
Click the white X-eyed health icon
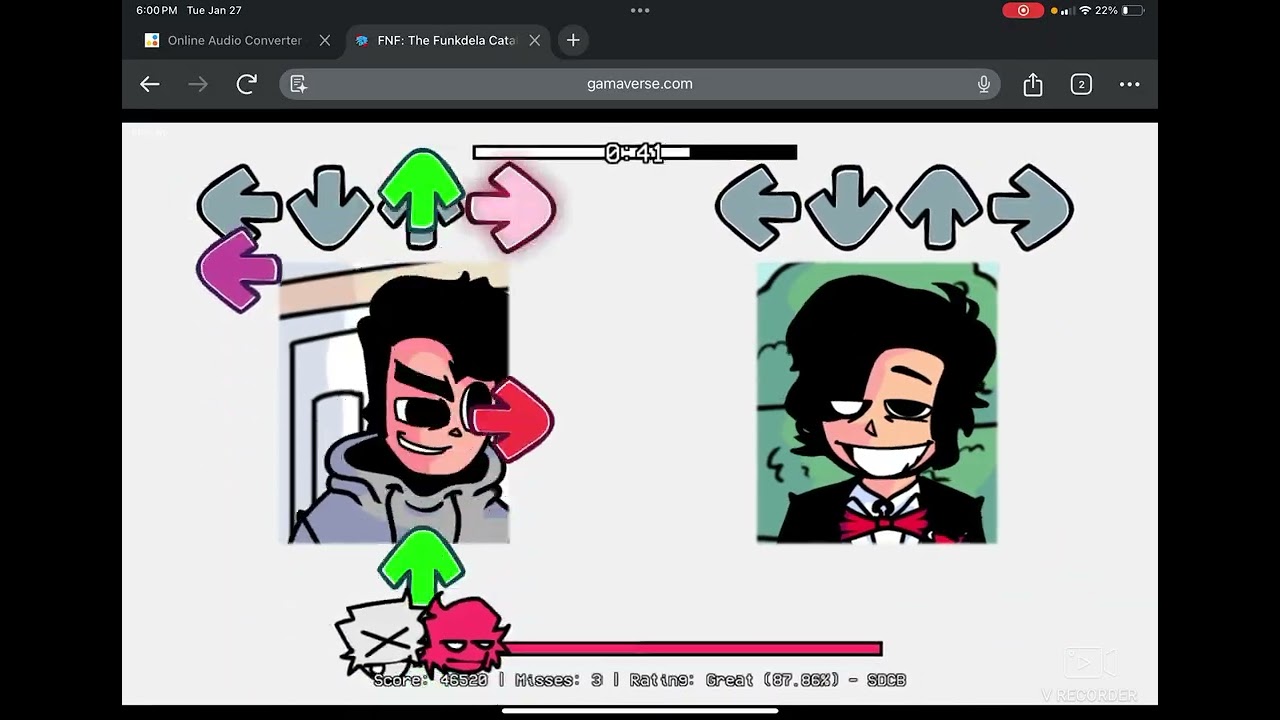377,636
